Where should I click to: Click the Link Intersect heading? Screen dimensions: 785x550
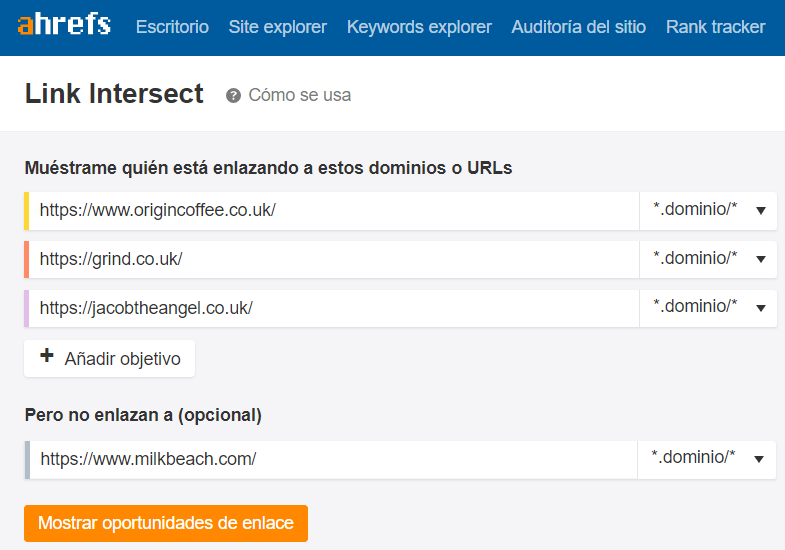(114, 94)
